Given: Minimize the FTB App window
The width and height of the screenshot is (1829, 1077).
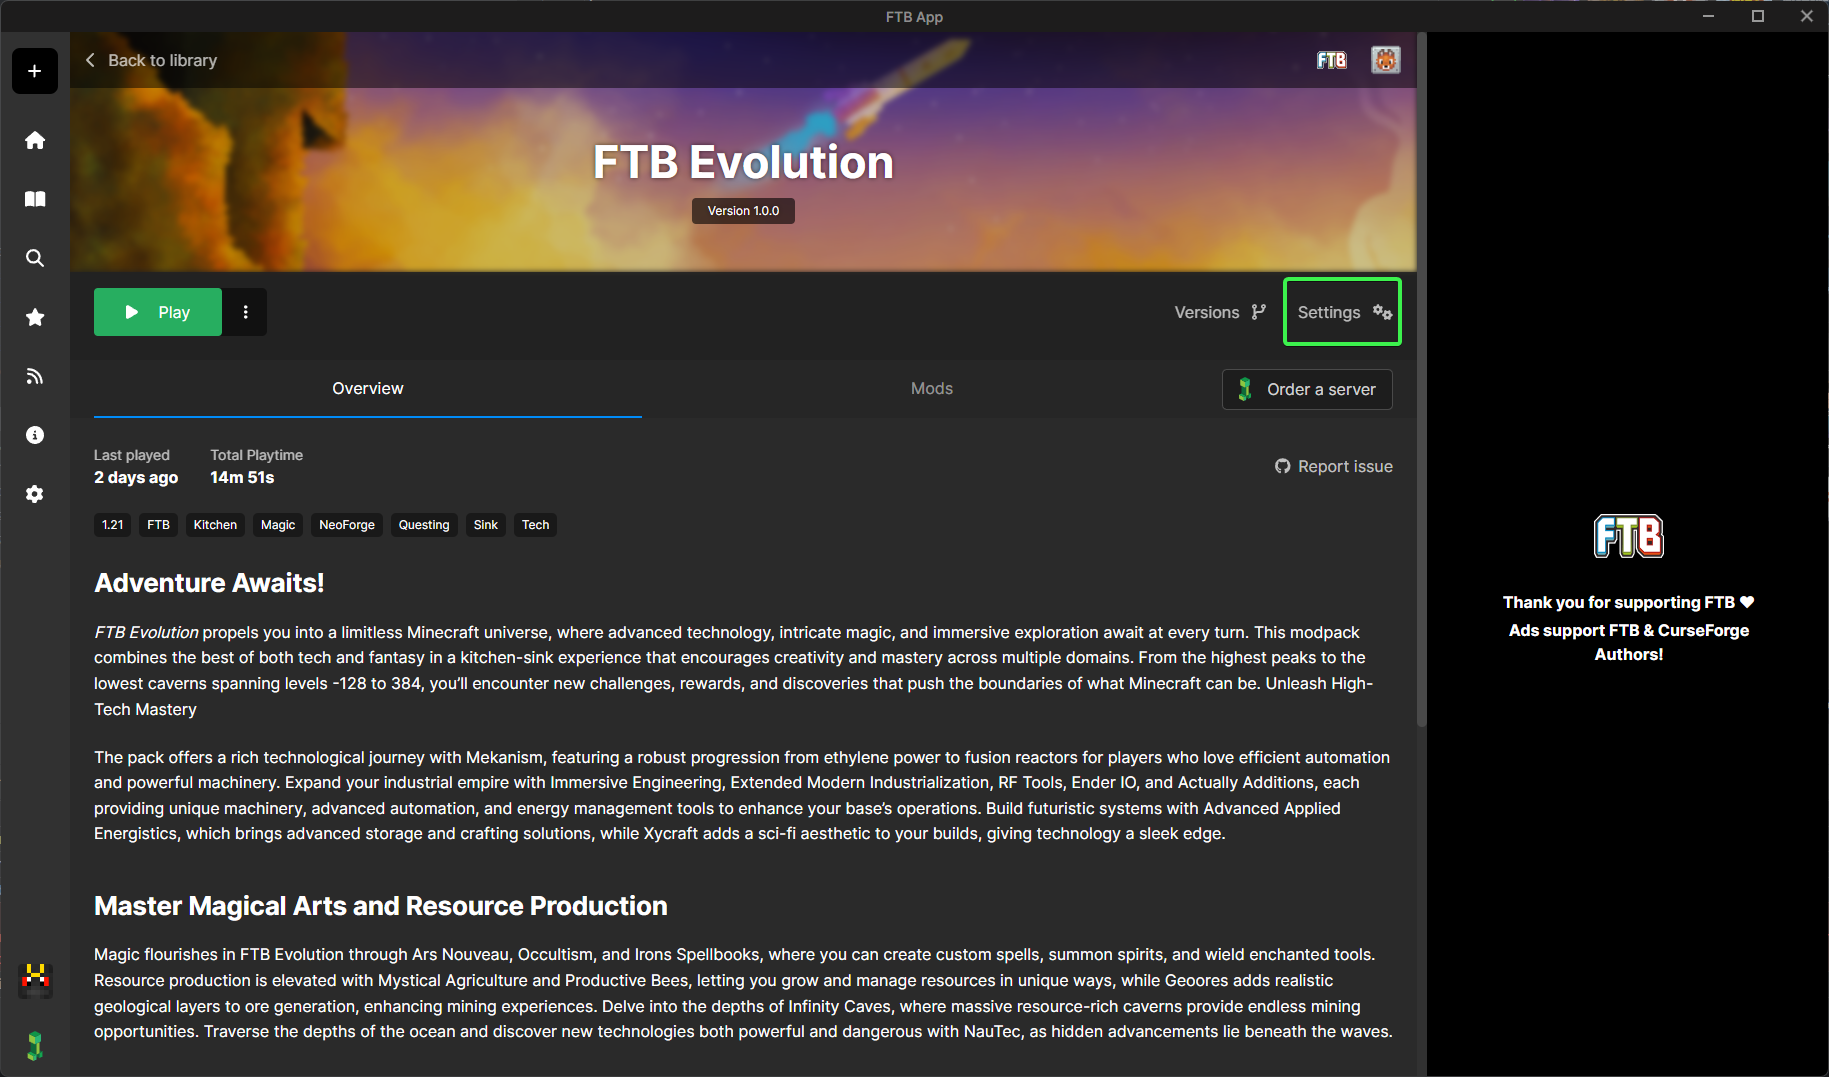Looking at the screenshot, I should [1709, 16].
